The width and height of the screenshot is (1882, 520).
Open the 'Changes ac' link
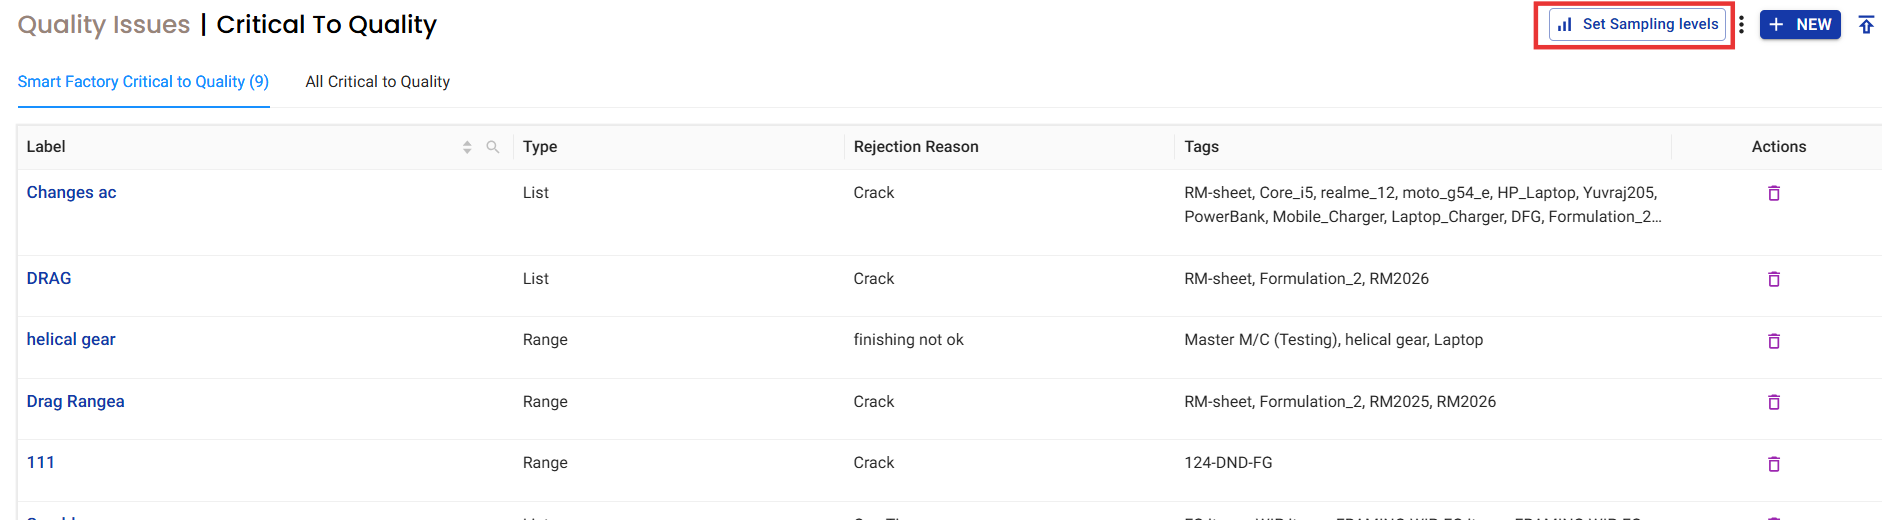(71, 193)
